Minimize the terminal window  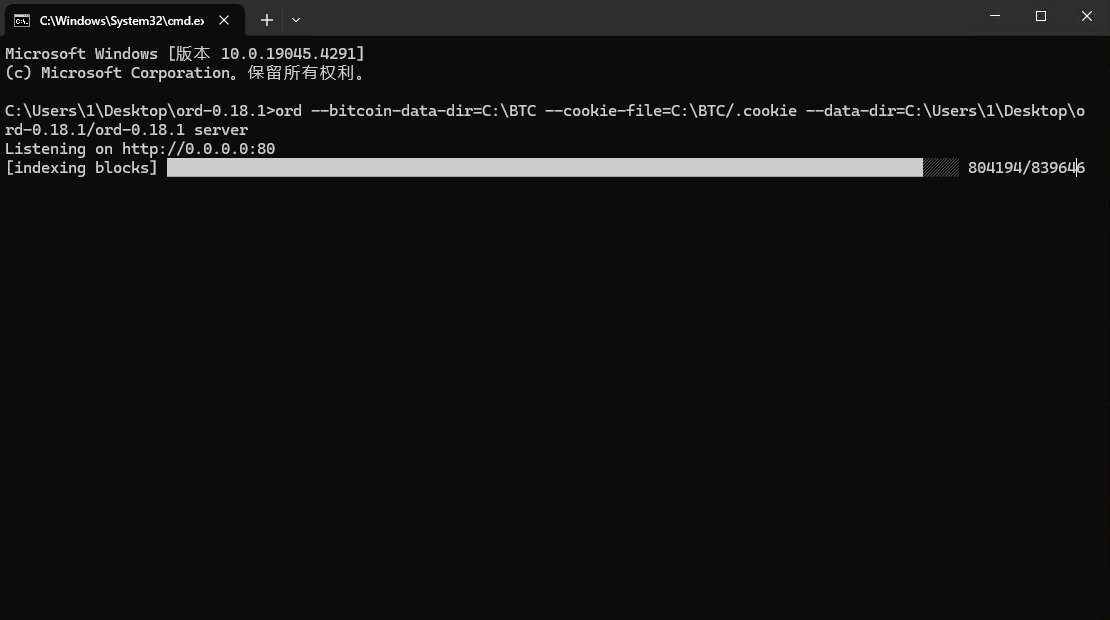click(995, 17)
